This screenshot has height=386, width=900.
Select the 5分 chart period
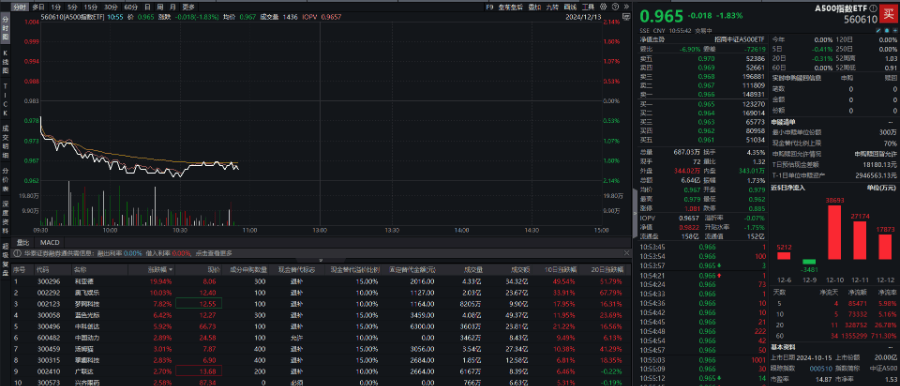coord(72,7)
